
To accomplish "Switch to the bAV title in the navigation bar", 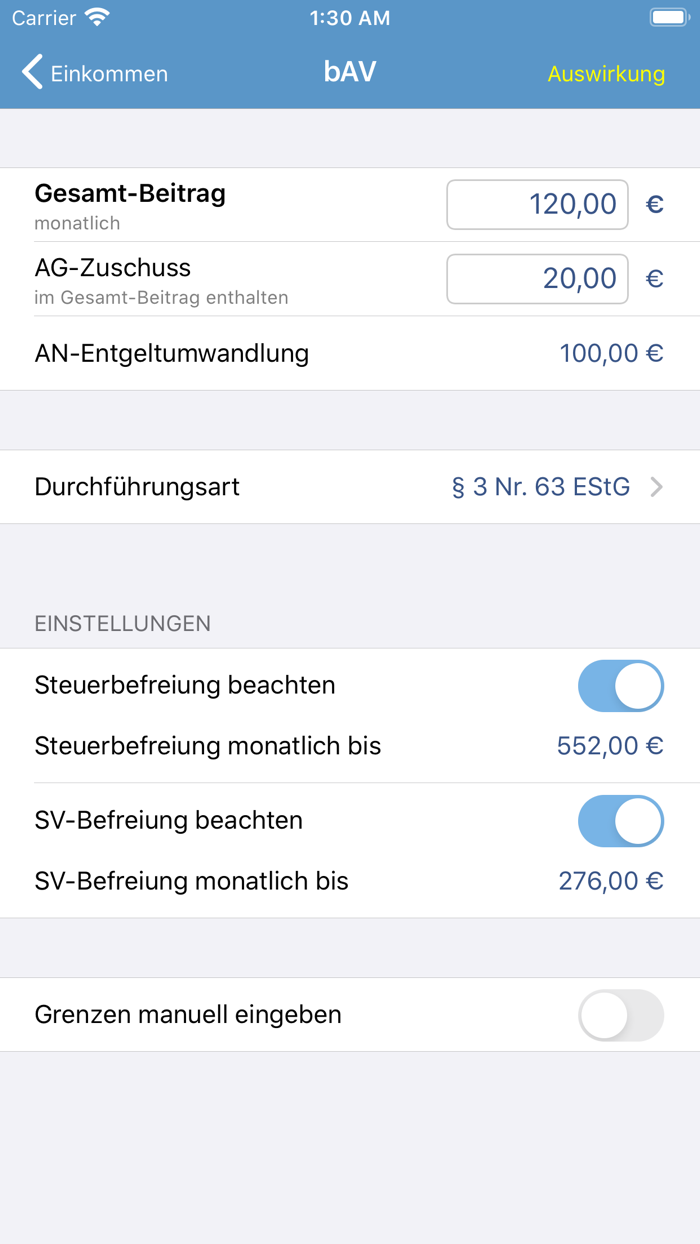I will tap(350, 73).
